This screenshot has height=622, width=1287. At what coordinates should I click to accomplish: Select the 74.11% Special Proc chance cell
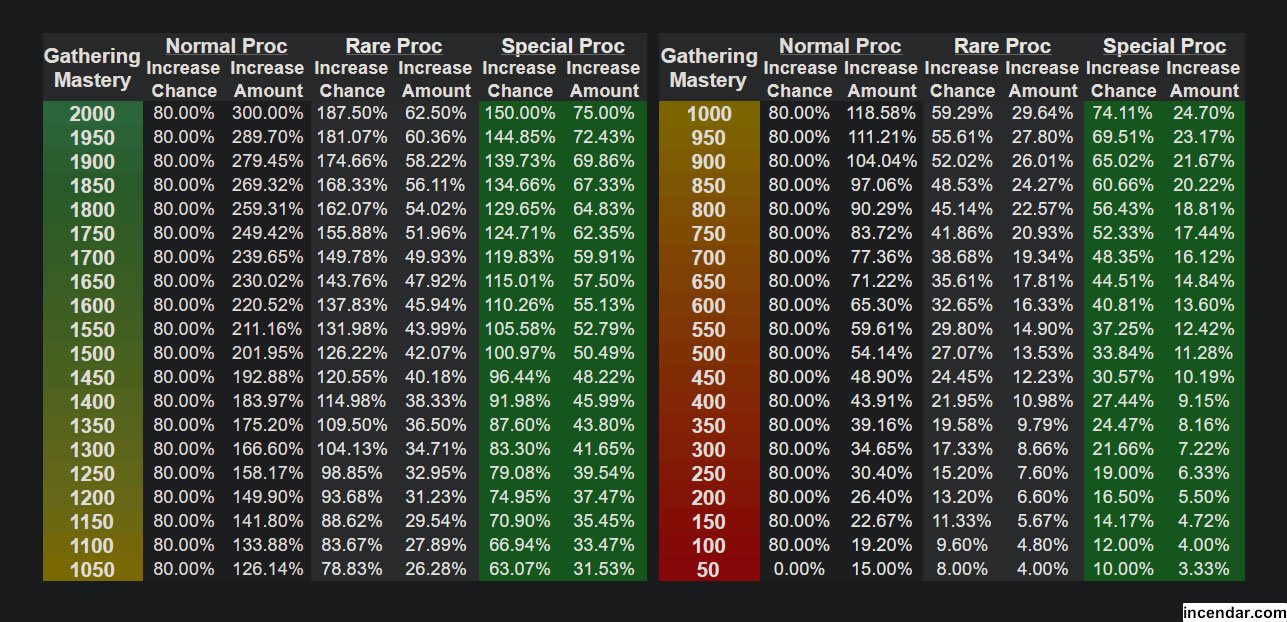tap(1123, 113)
